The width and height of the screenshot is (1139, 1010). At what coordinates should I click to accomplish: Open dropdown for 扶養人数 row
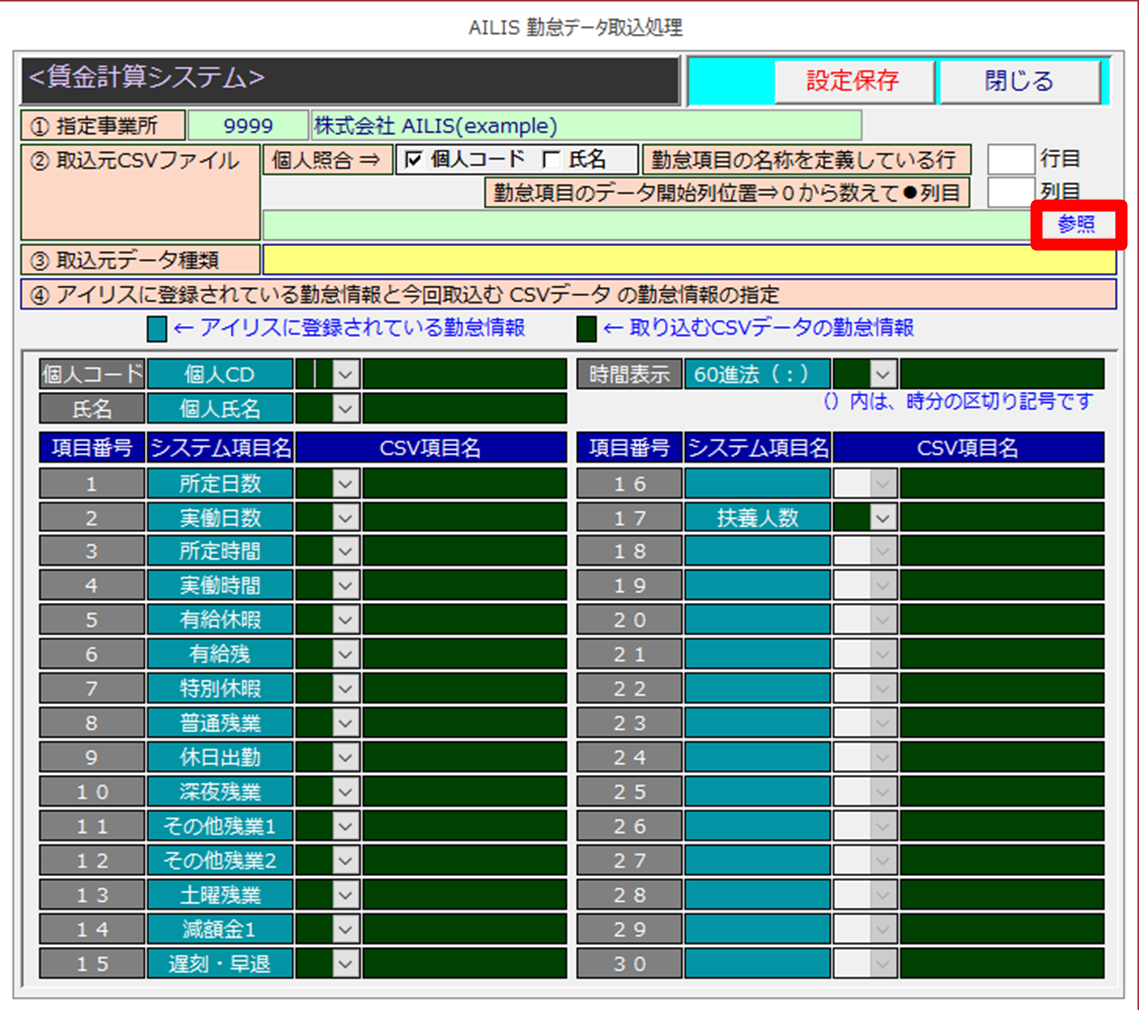(882, 518)
